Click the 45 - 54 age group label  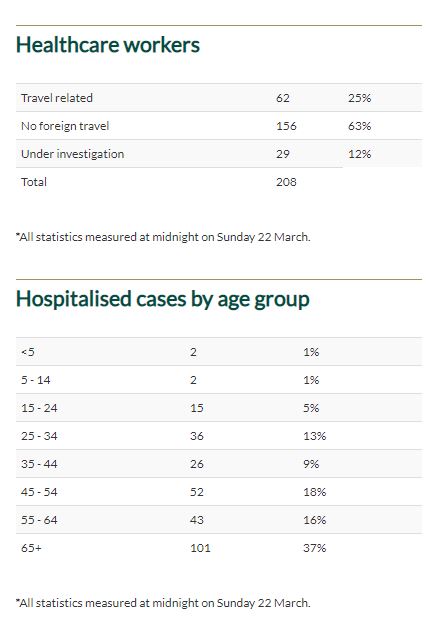(x=39, y=492)
